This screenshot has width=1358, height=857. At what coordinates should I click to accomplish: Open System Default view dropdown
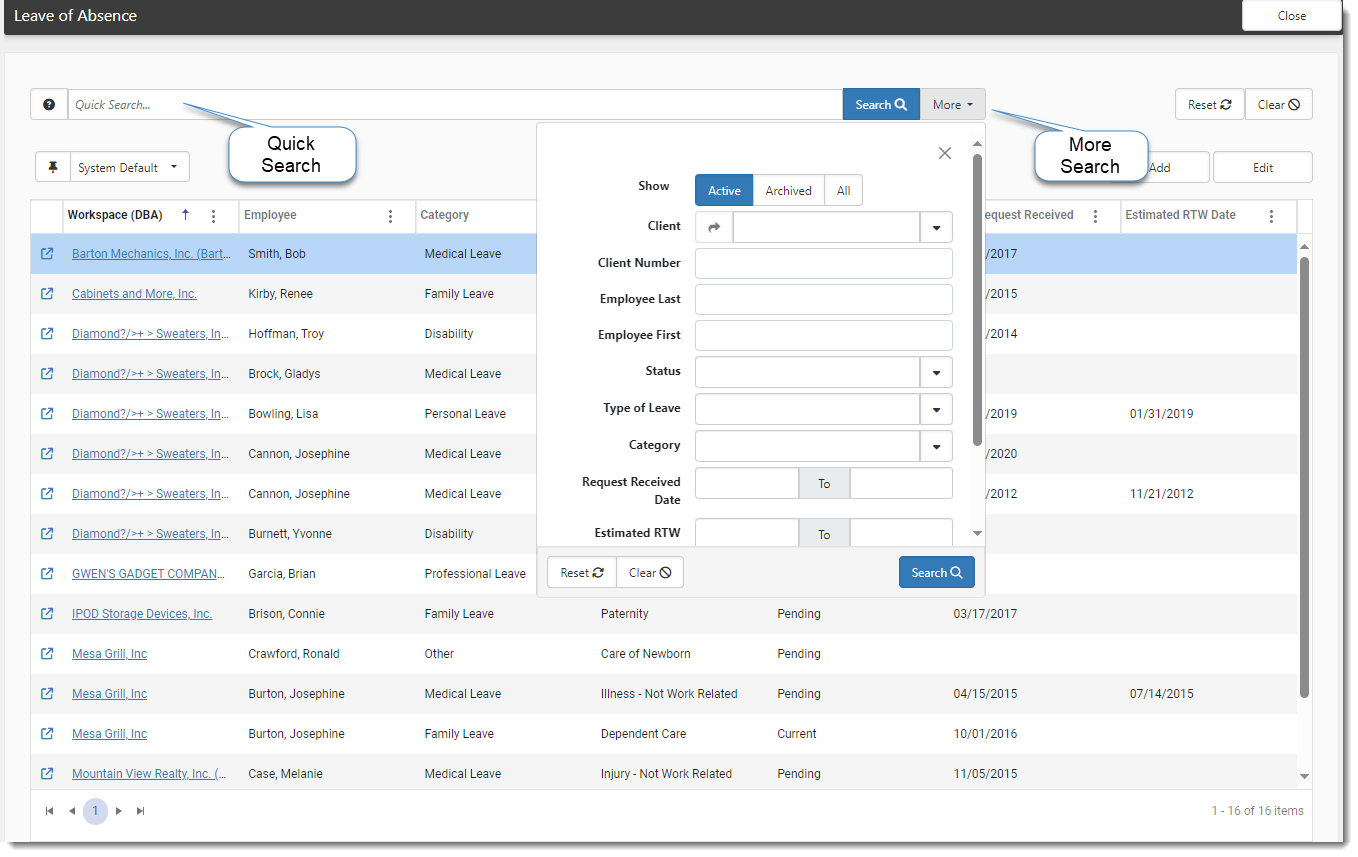[130, 167]
